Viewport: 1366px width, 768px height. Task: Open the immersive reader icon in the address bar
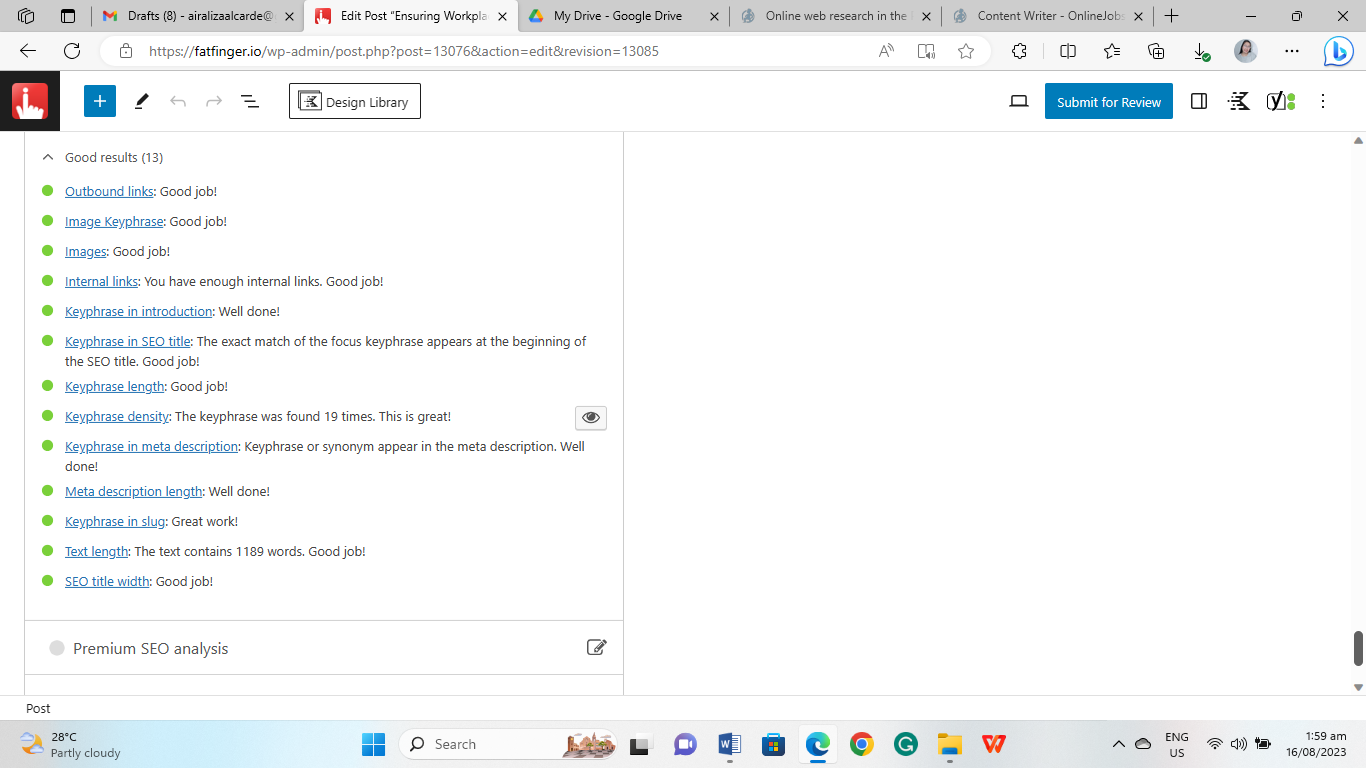pyautogui.click(x=926, y=51)
